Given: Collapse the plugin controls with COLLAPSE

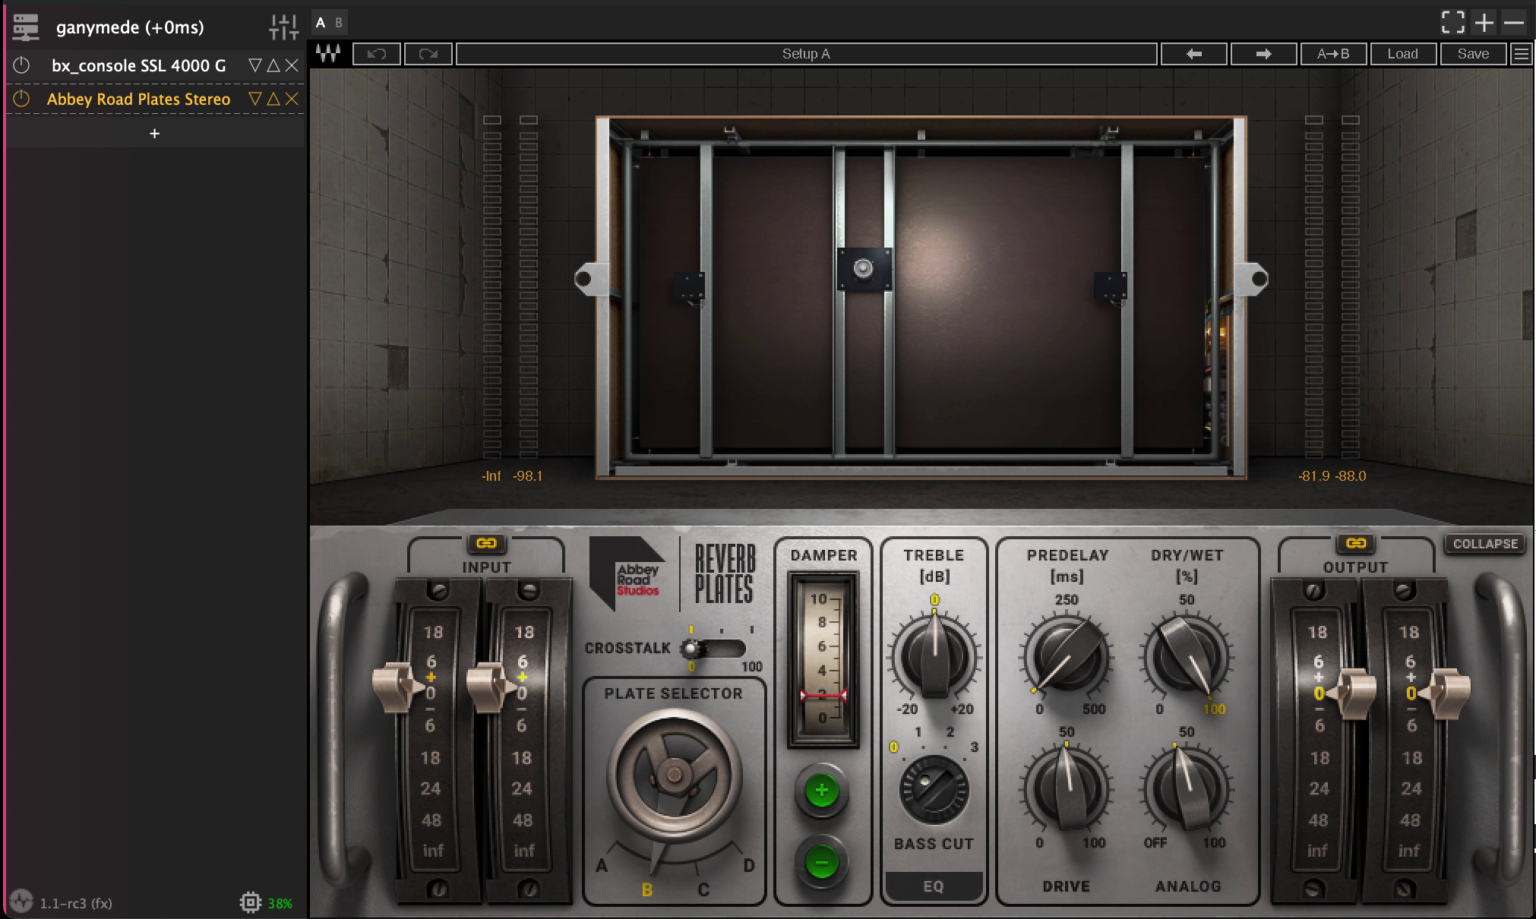Looking at the screenshot, I should click(x=1485, y=544).
